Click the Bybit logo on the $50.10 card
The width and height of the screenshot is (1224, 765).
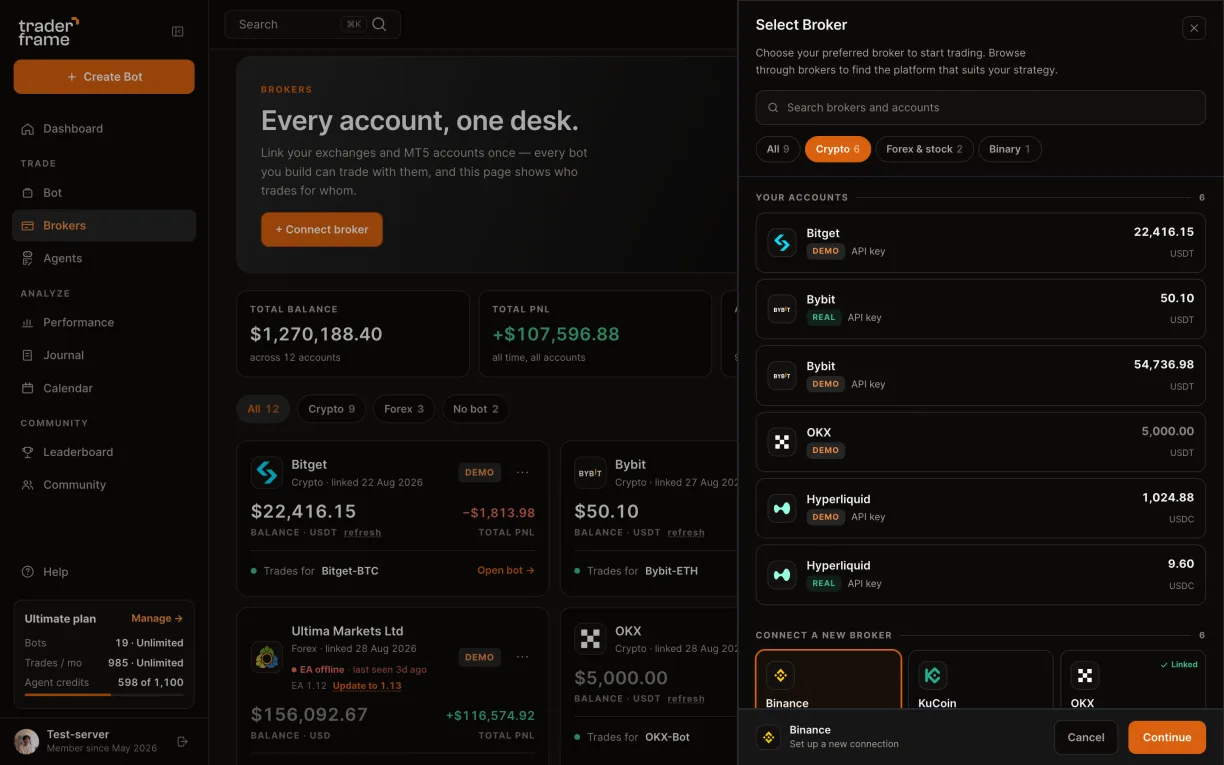click(x=590, y=472)
